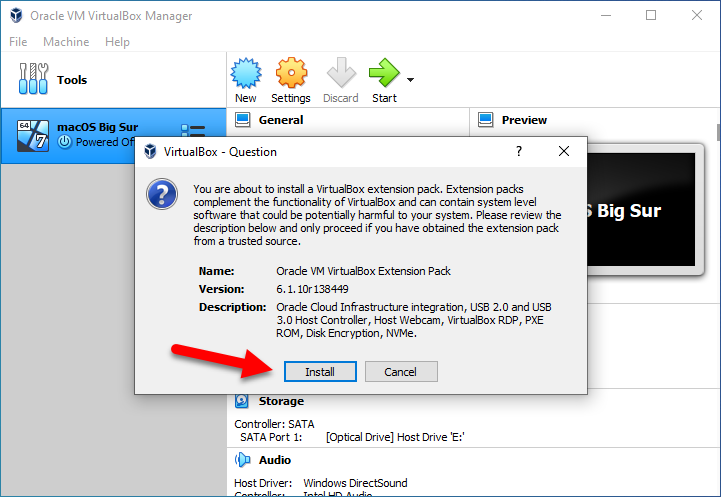
Task: Select the Tools icon in sidebar
Action: [x=36, y=80]
